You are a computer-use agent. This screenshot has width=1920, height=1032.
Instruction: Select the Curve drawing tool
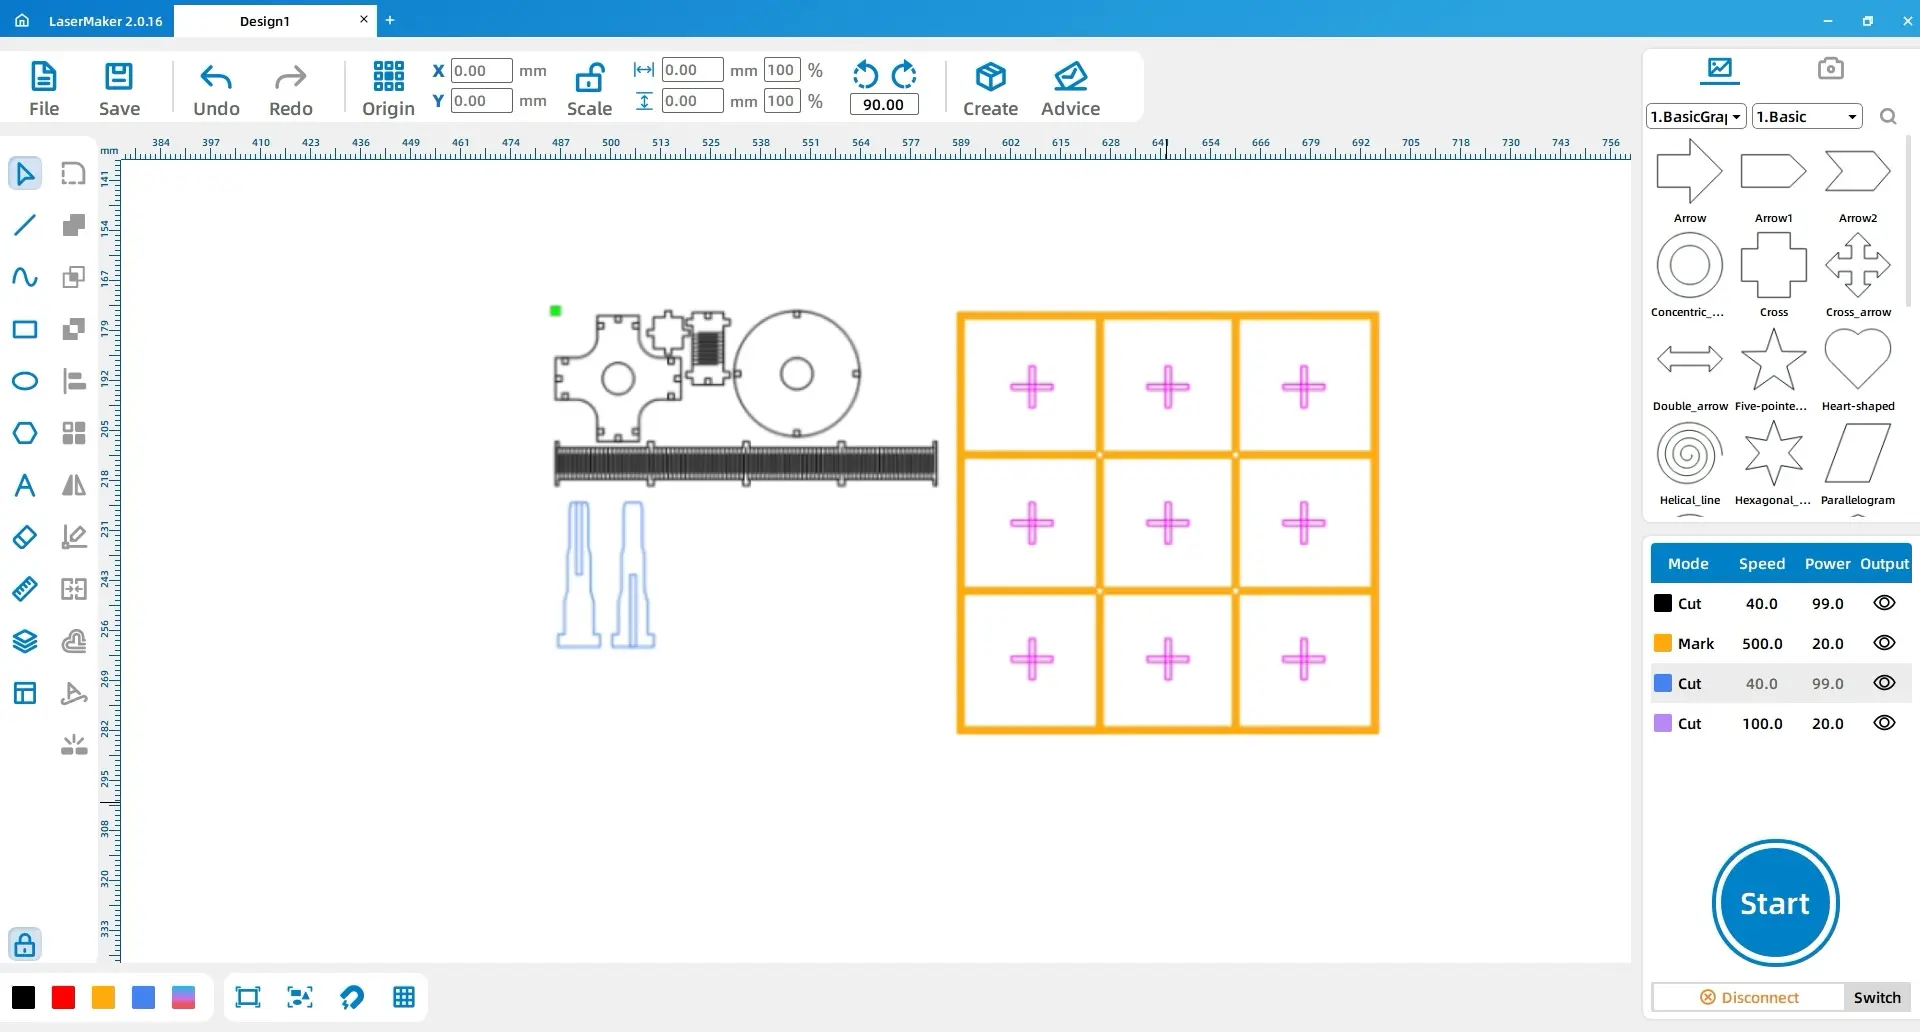pyautogui.click(x=25, y=277)
